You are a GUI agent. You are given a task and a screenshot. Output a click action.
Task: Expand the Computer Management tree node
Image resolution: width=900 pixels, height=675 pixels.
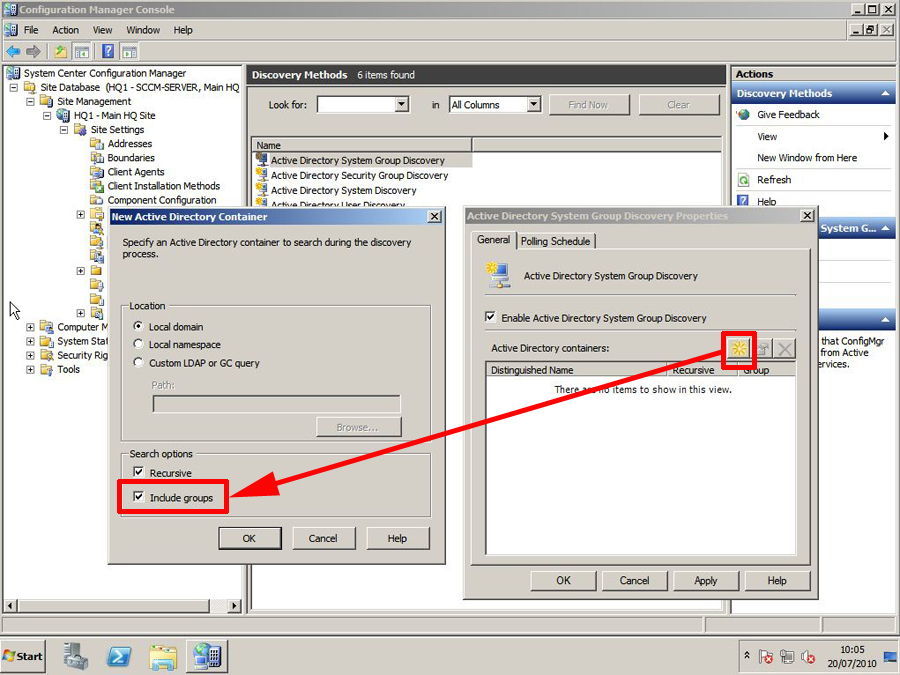(x=30, y=327)
